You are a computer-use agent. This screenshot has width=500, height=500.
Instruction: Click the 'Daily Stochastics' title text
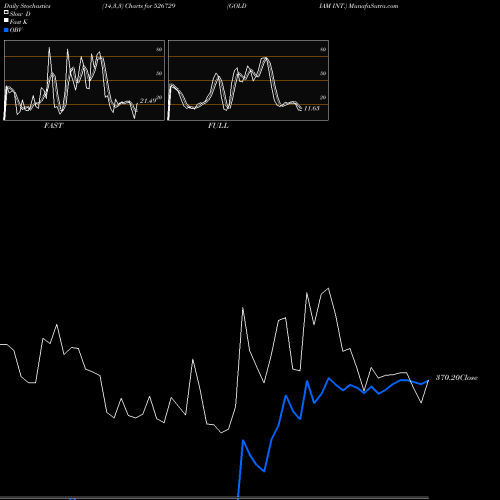[x=27, y=6]
